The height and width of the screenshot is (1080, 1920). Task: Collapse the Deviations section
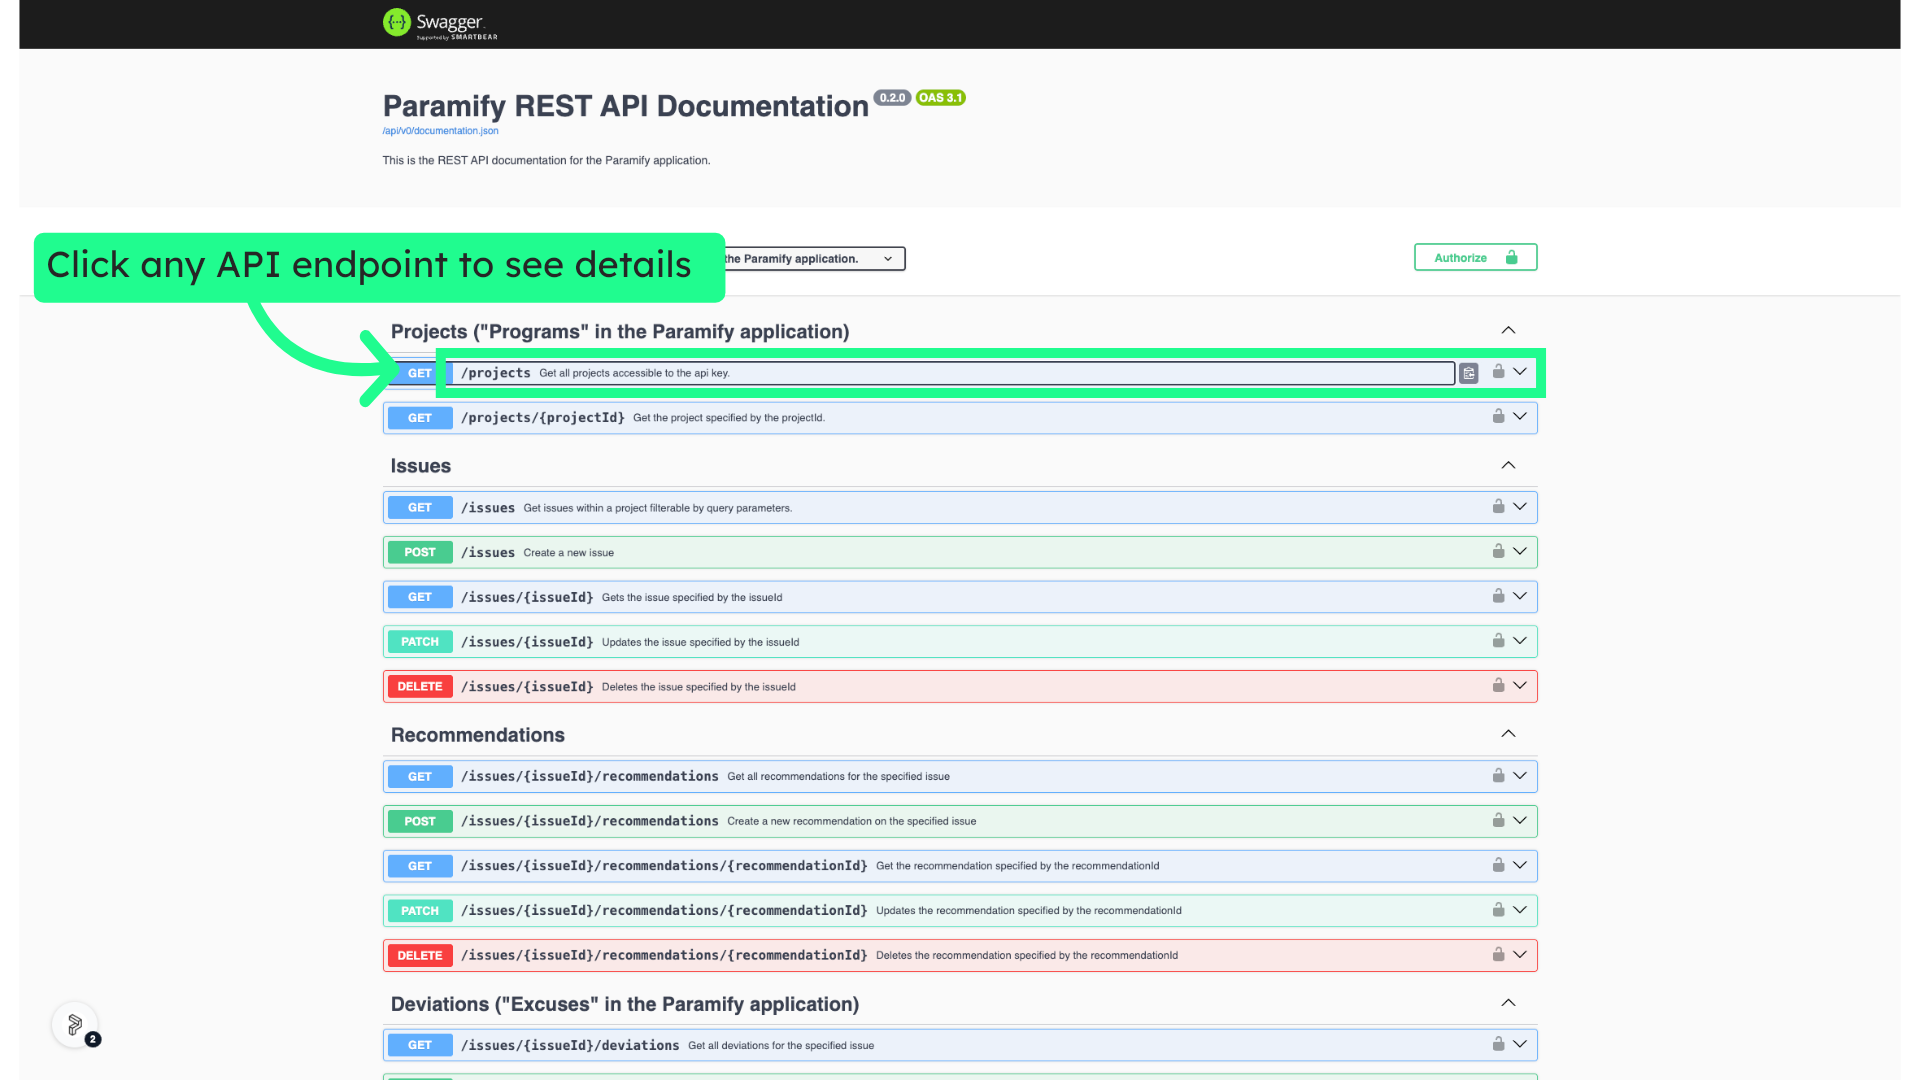(1508, 1003)
